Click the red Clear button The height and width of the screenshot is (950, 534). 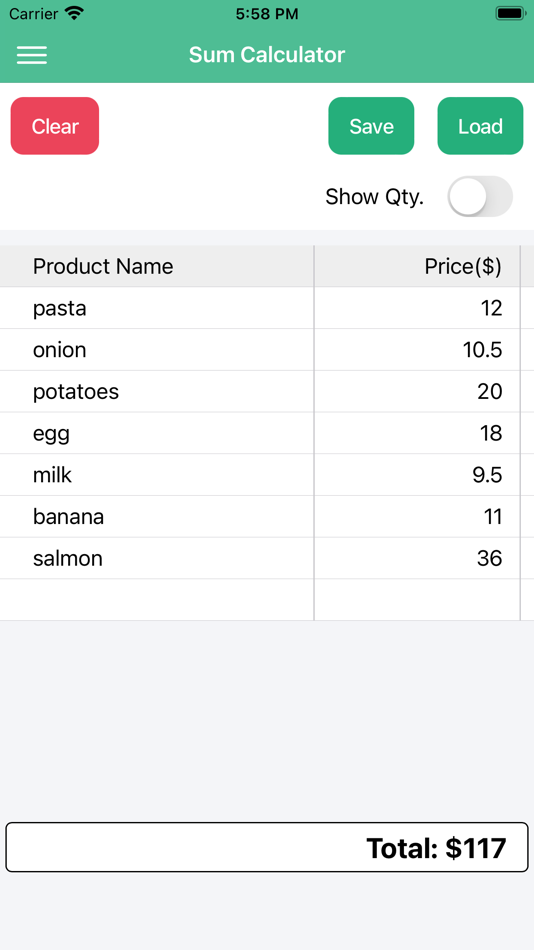[55, 126]
